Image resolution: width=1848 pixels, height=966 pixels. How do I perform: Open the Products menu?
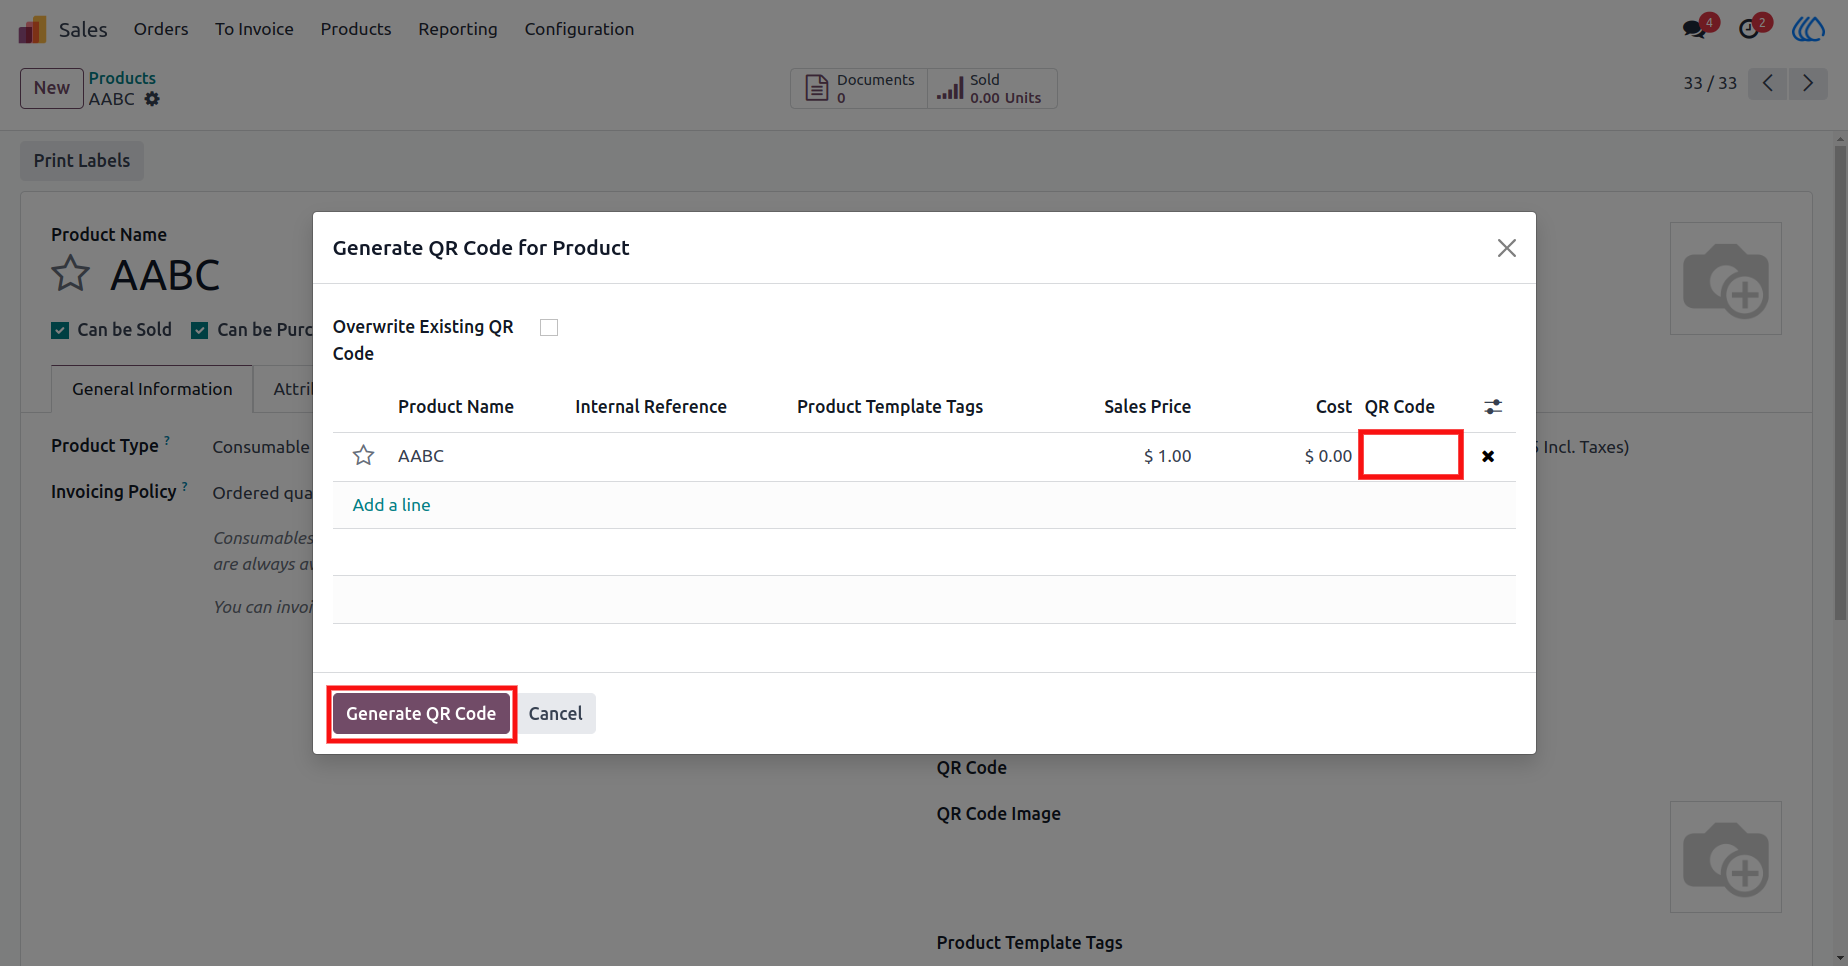[x=356, y=29]
